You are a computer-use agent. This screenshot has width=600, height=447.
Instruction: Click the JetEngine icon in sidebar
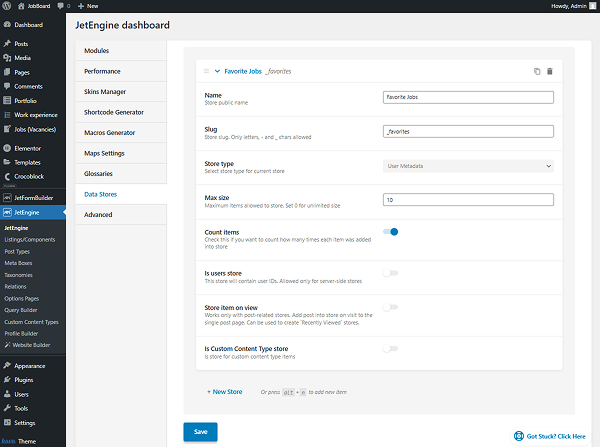pos(7,212)
